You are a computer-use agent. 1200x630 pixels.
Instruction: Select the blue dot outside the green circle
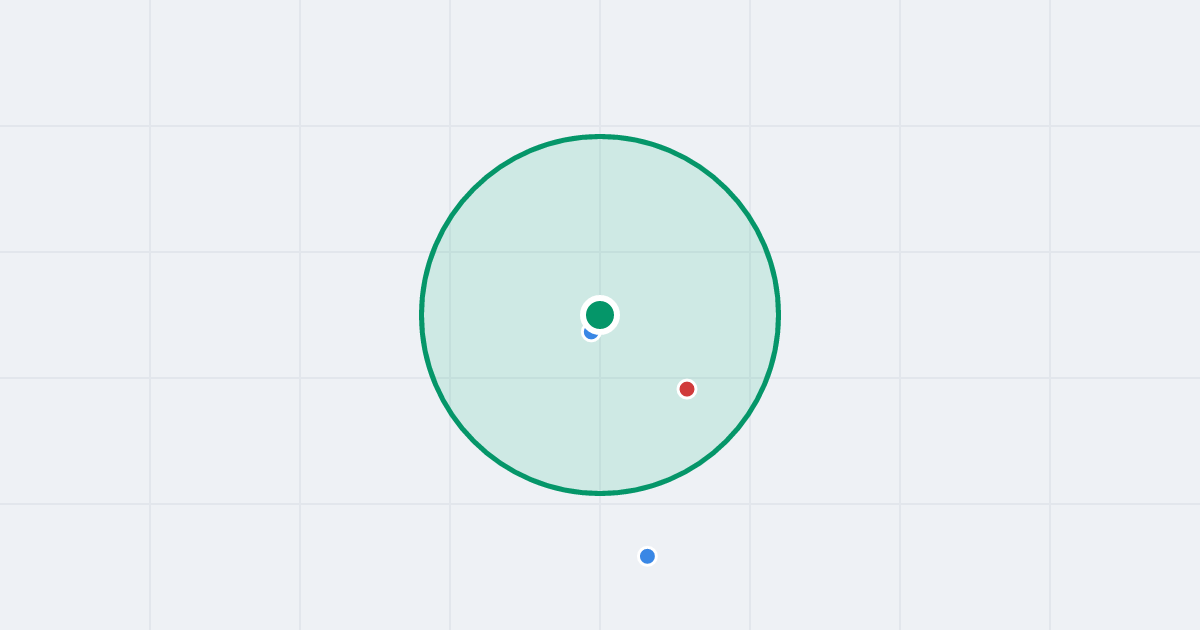coord(647,556)
